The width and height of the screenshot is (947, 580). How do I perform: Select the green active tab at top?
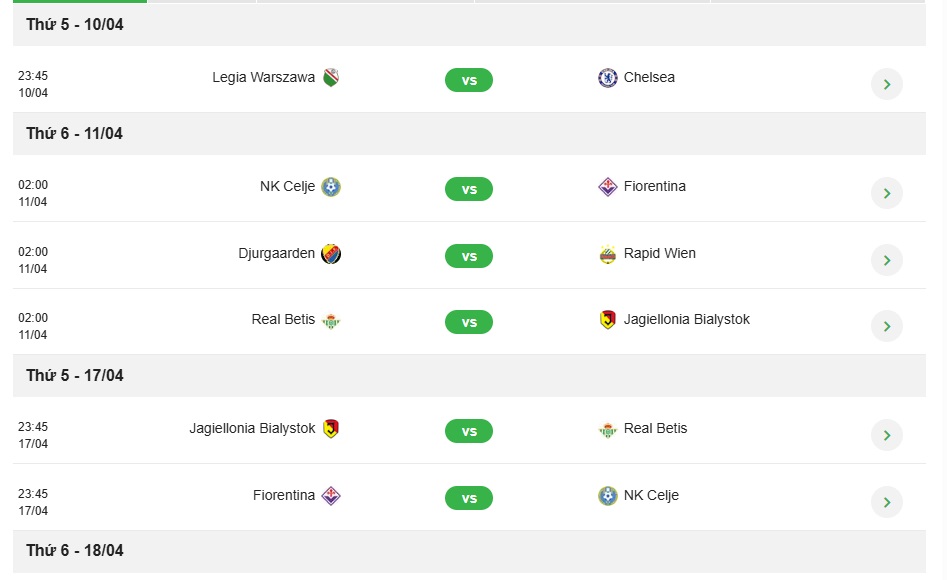click(80, 1)
